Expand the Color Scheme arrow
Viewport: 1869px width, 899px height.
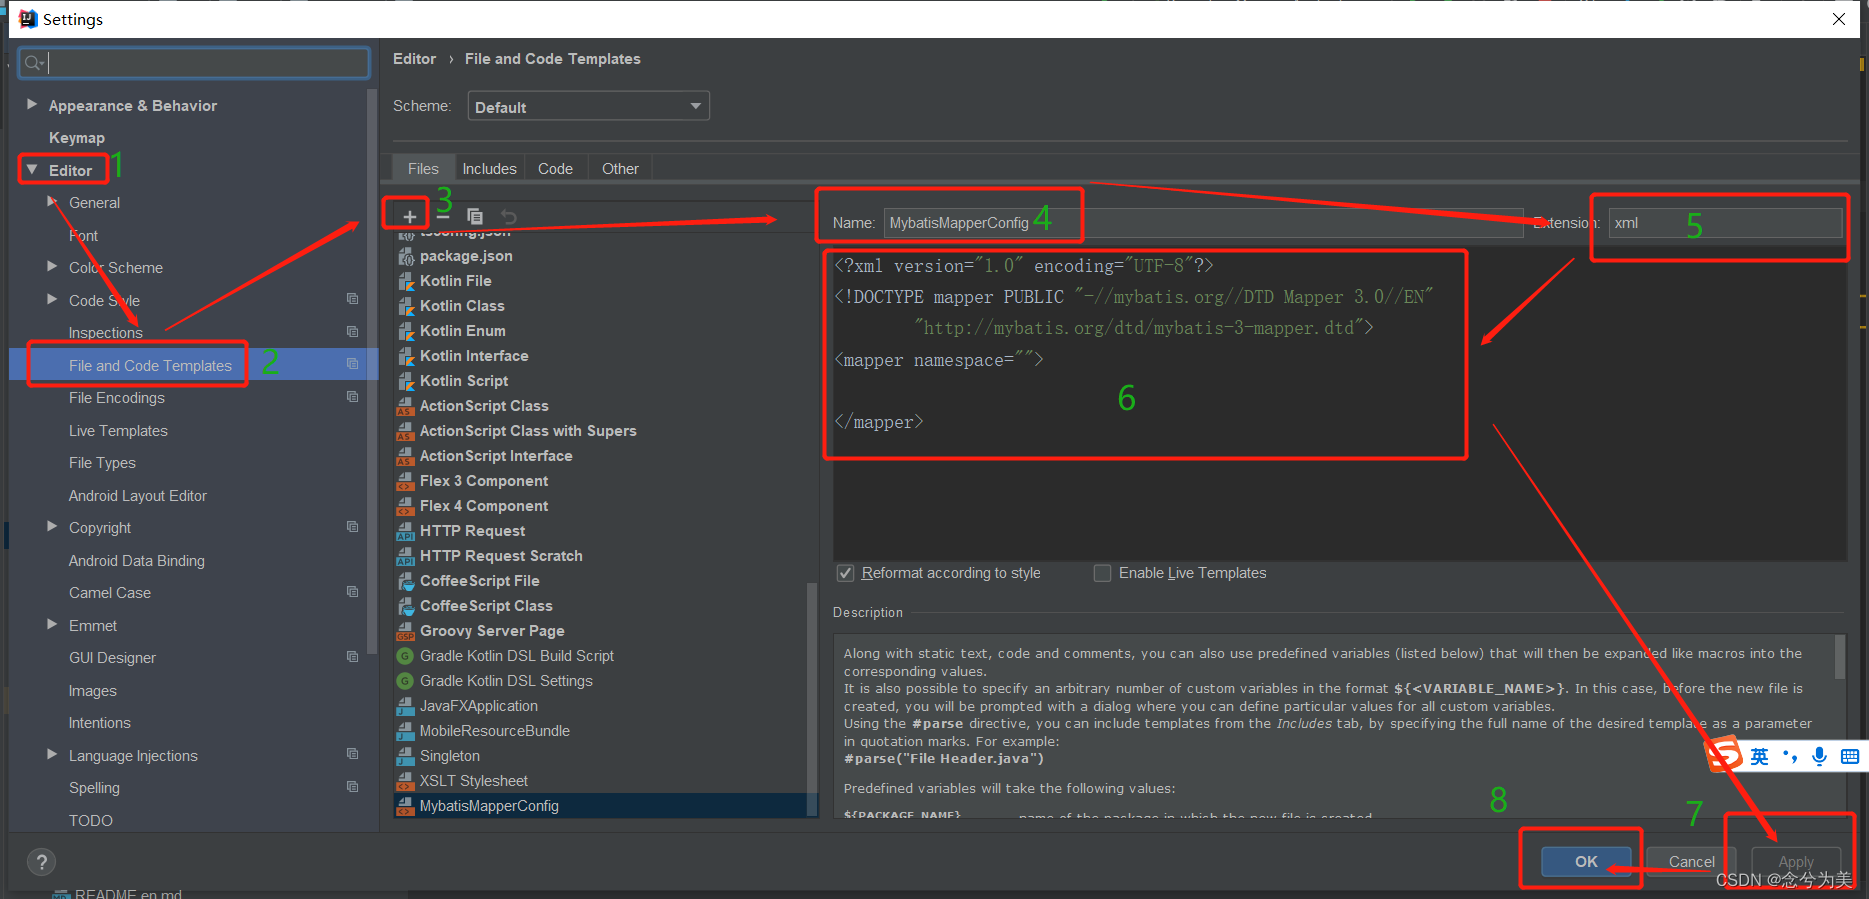(52, 266)
